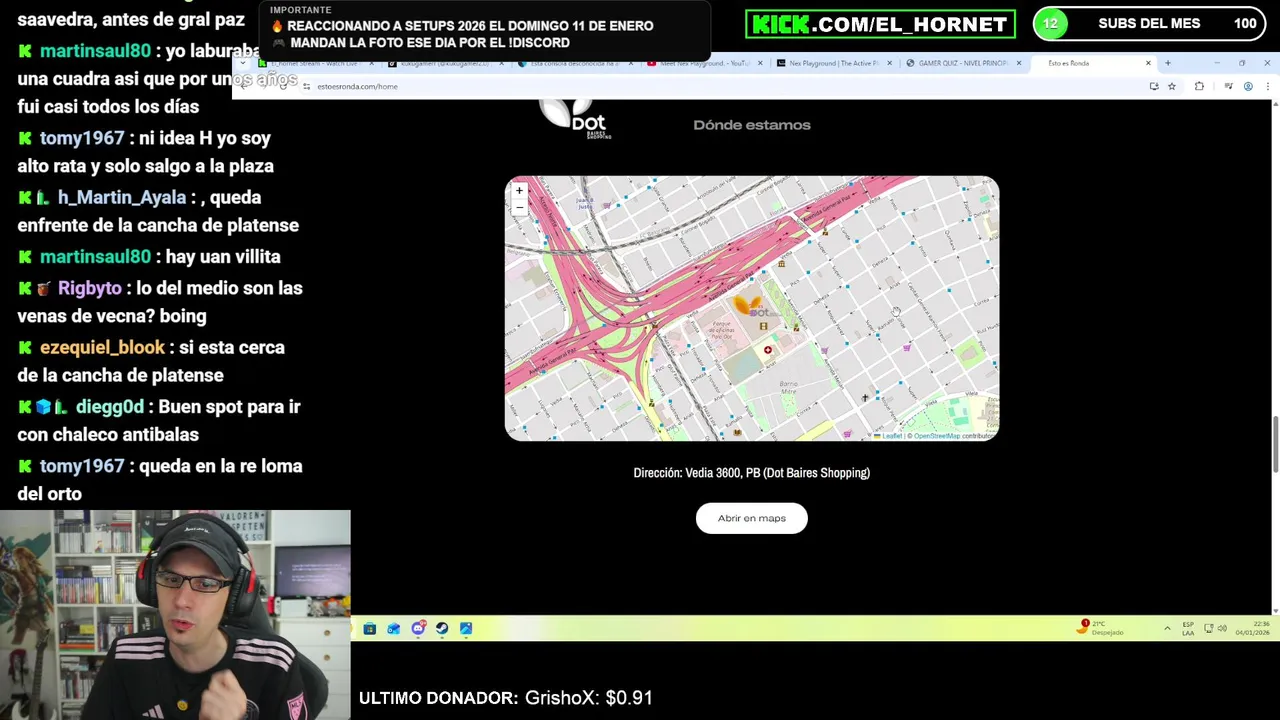
Task: Click tomy1967 beside 'ni idea H'
Action: click(x=82, y=138)
